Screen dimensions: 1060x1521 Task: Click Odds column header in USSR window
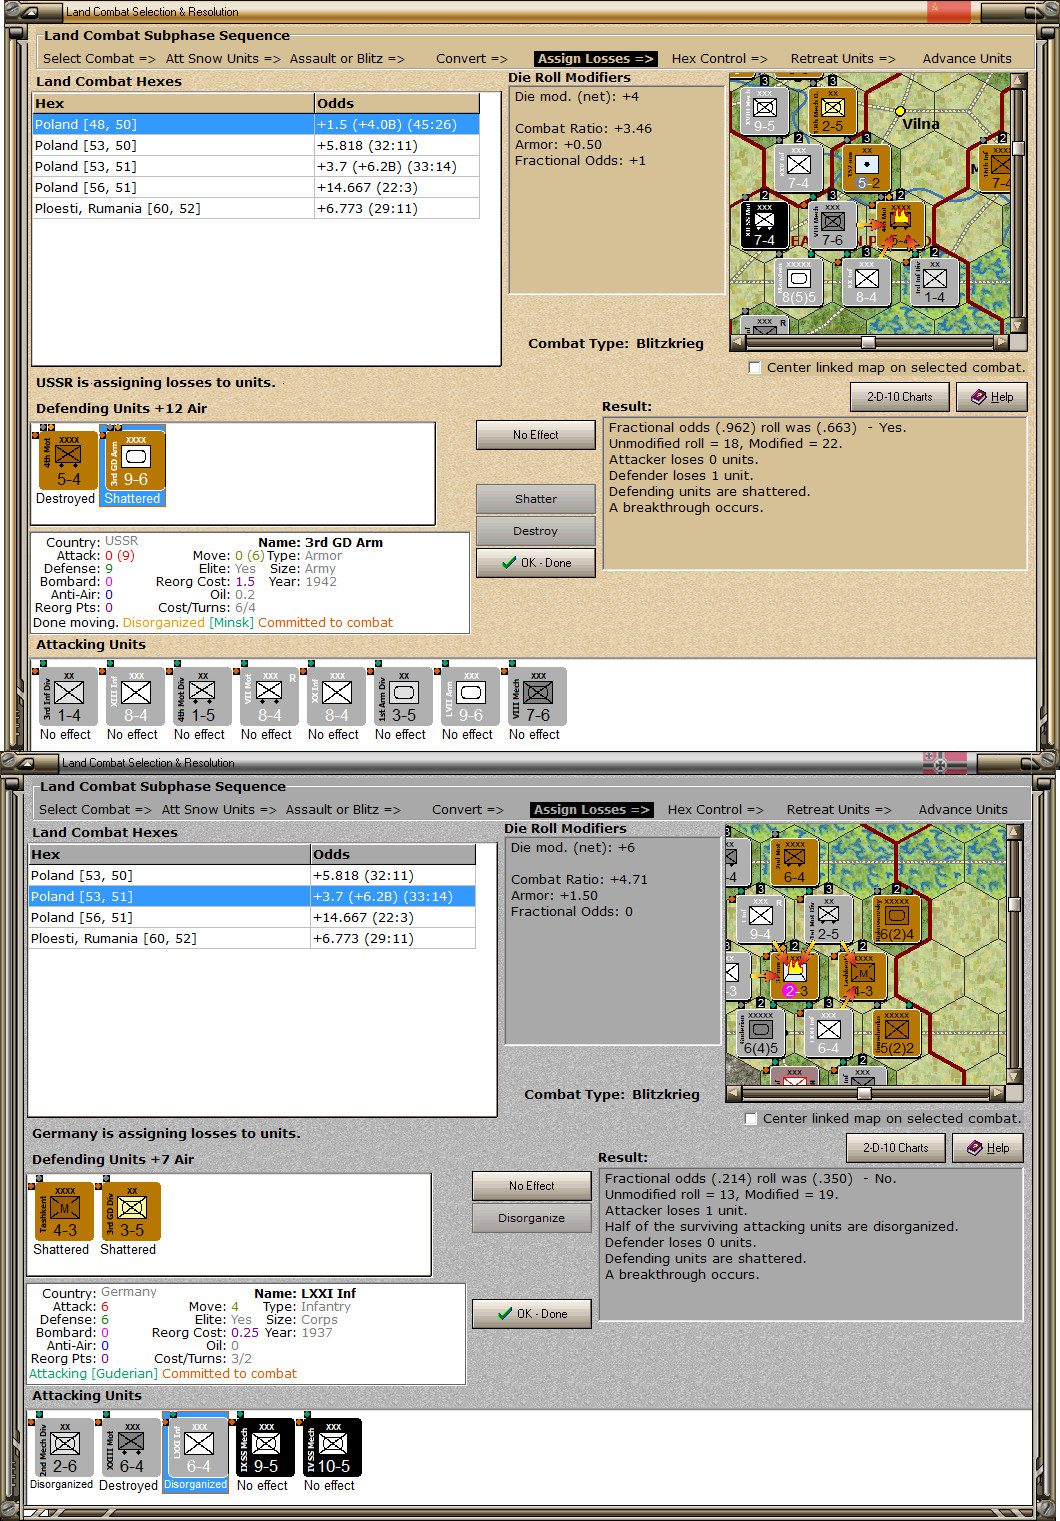397,103
